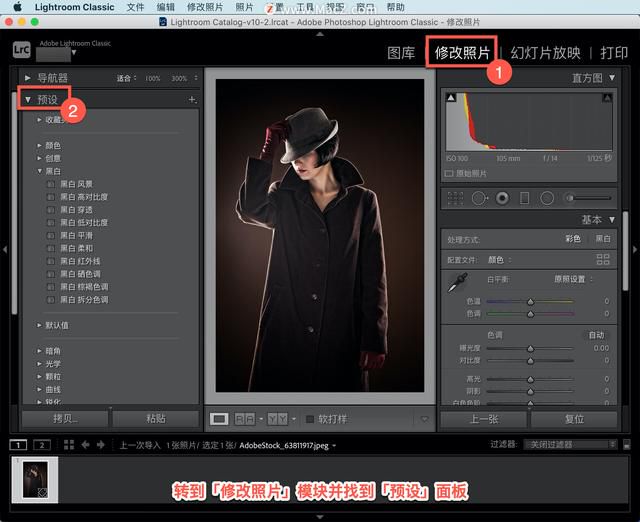Screen dimensions: 640x522
Task: Select the Crop Overlay tool
Action: [456, 198]
